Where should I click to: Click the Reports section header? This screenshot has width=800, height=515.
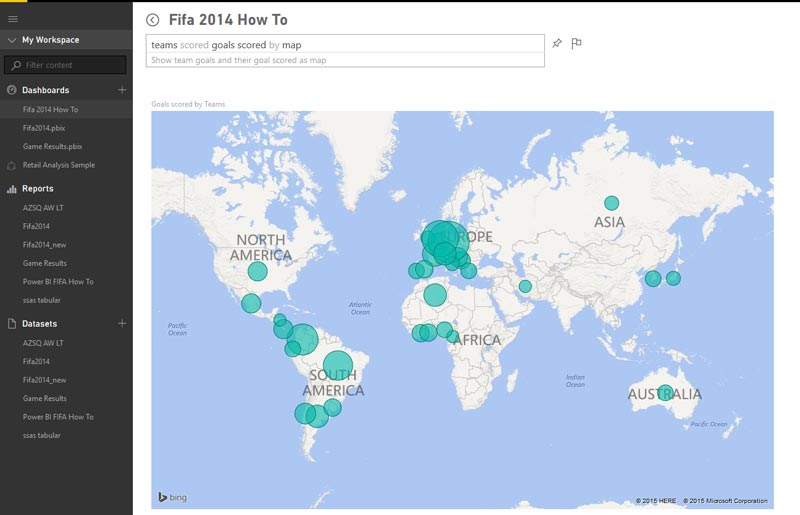click(38, 188)
